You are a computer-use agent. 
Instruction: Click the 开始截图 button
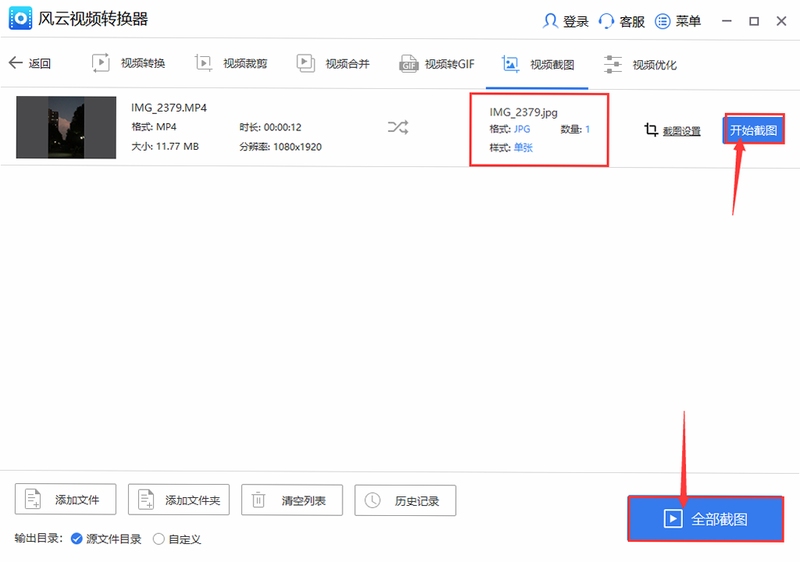point(754,130)
